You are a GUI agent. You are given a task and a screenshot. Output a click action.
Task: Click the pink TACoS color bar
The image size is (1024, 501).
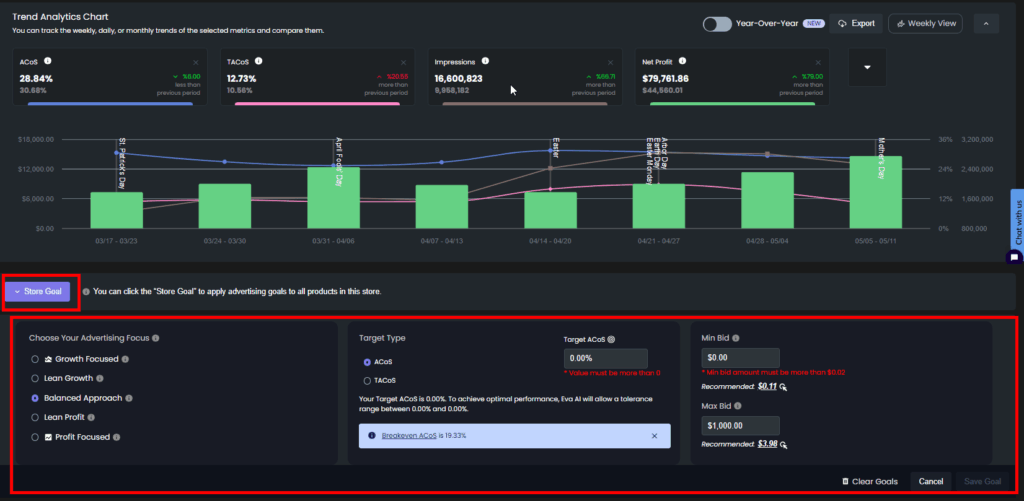(x=317, y=104)
